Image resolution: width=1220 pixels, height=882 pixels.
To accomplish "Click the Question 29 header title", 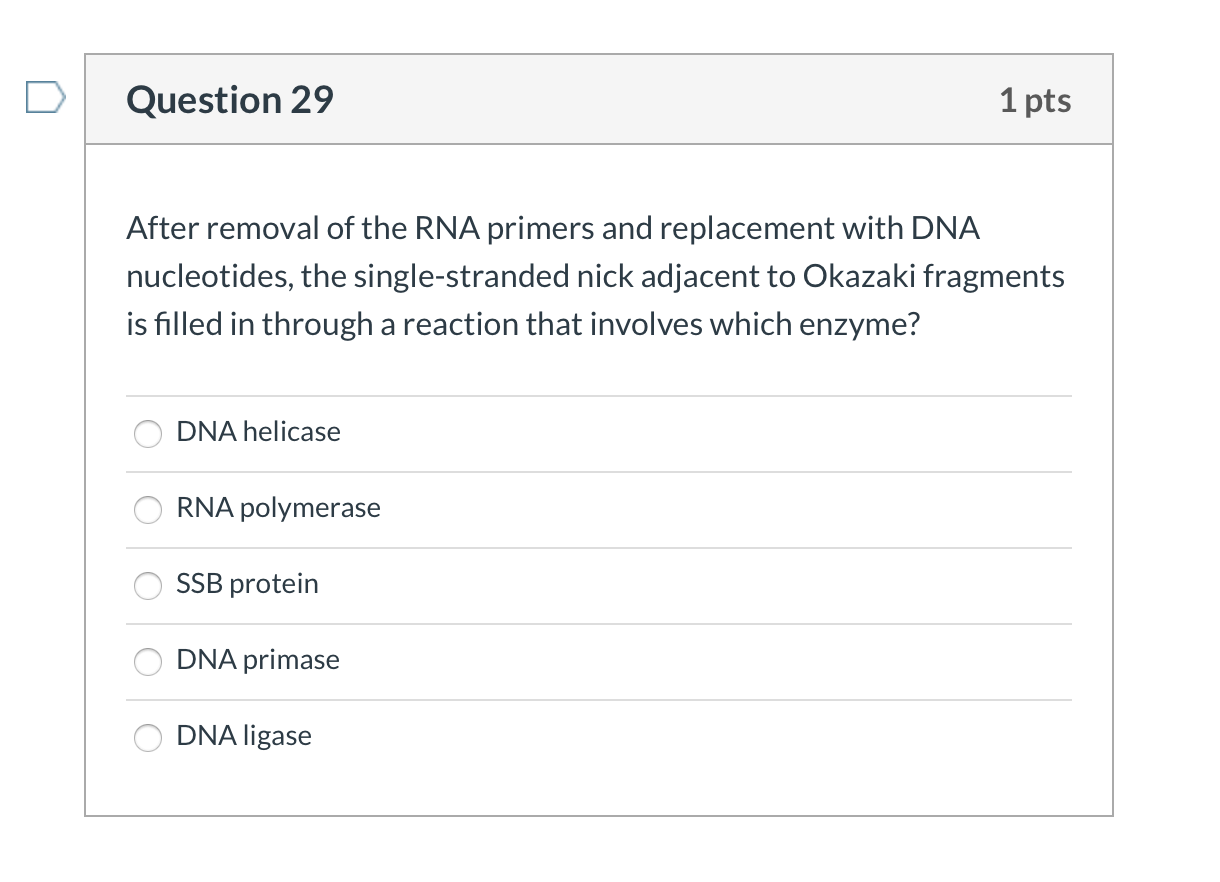I will (x=229, y=99).
